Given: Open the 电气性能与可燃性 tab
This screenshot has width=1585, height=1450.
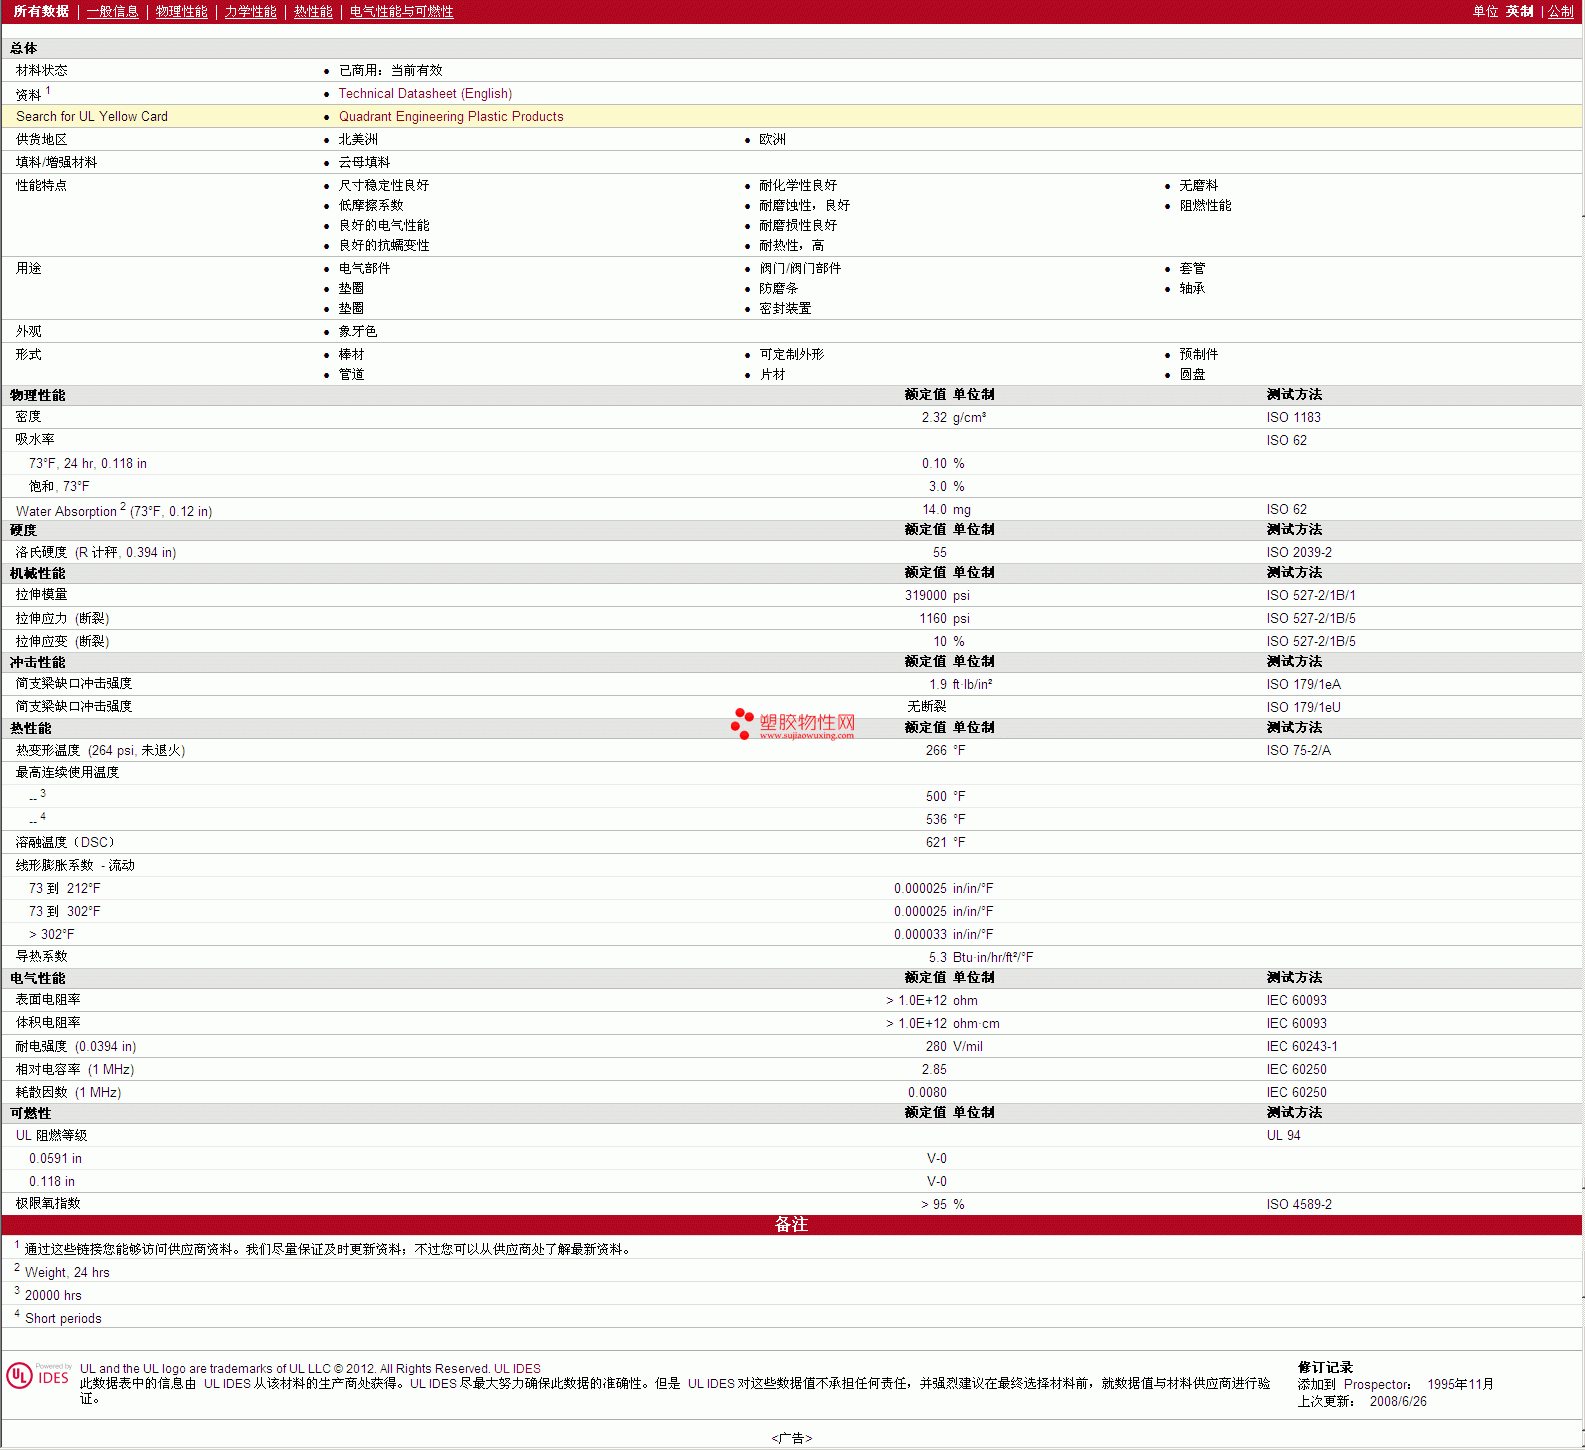Looking at the screenshot, I should tap(401, 12).
